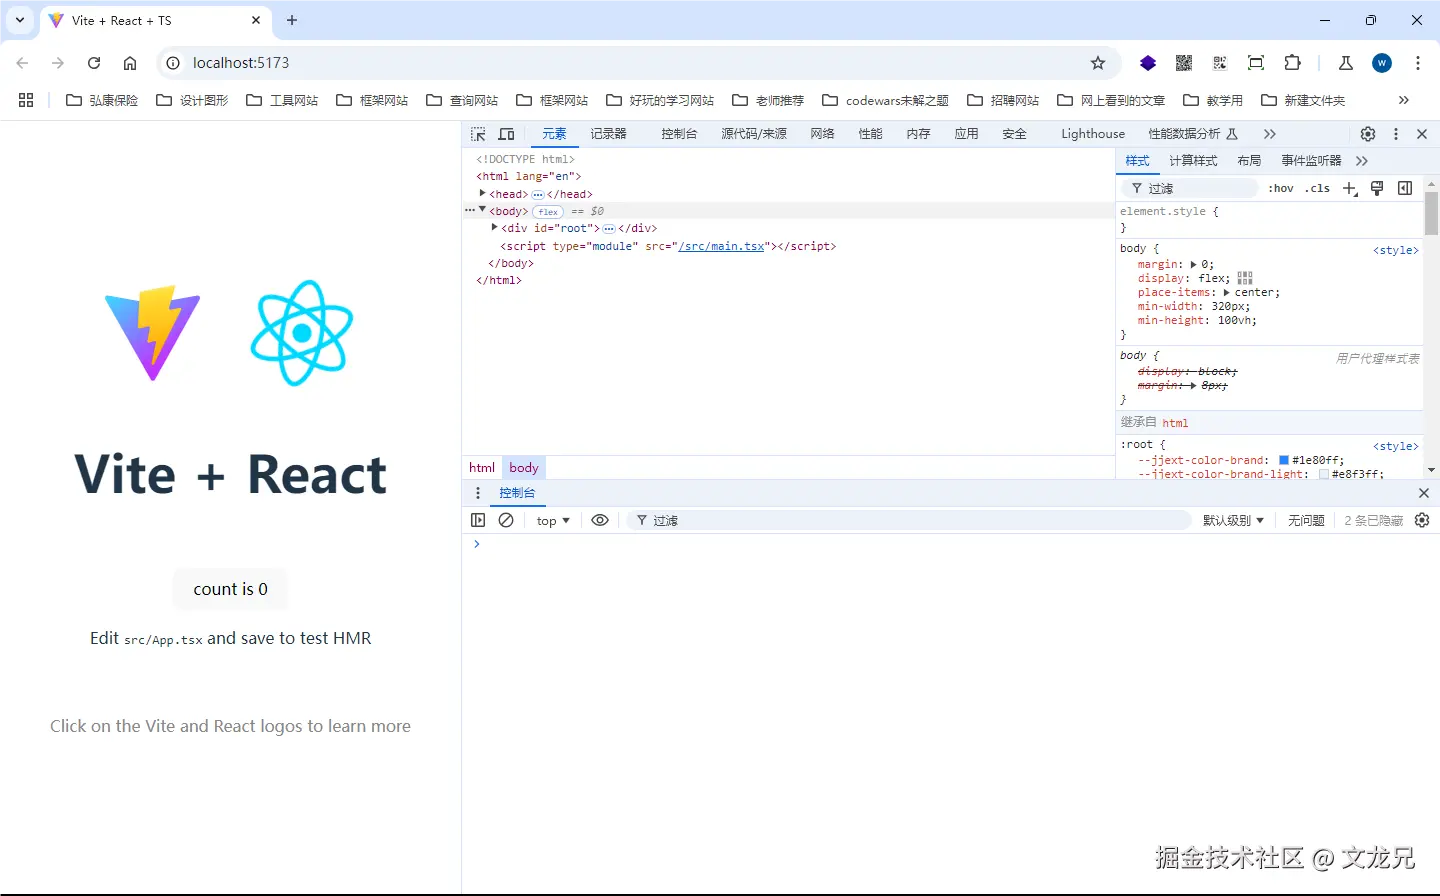Open the 默认级别 log level dropdown

1233,520
